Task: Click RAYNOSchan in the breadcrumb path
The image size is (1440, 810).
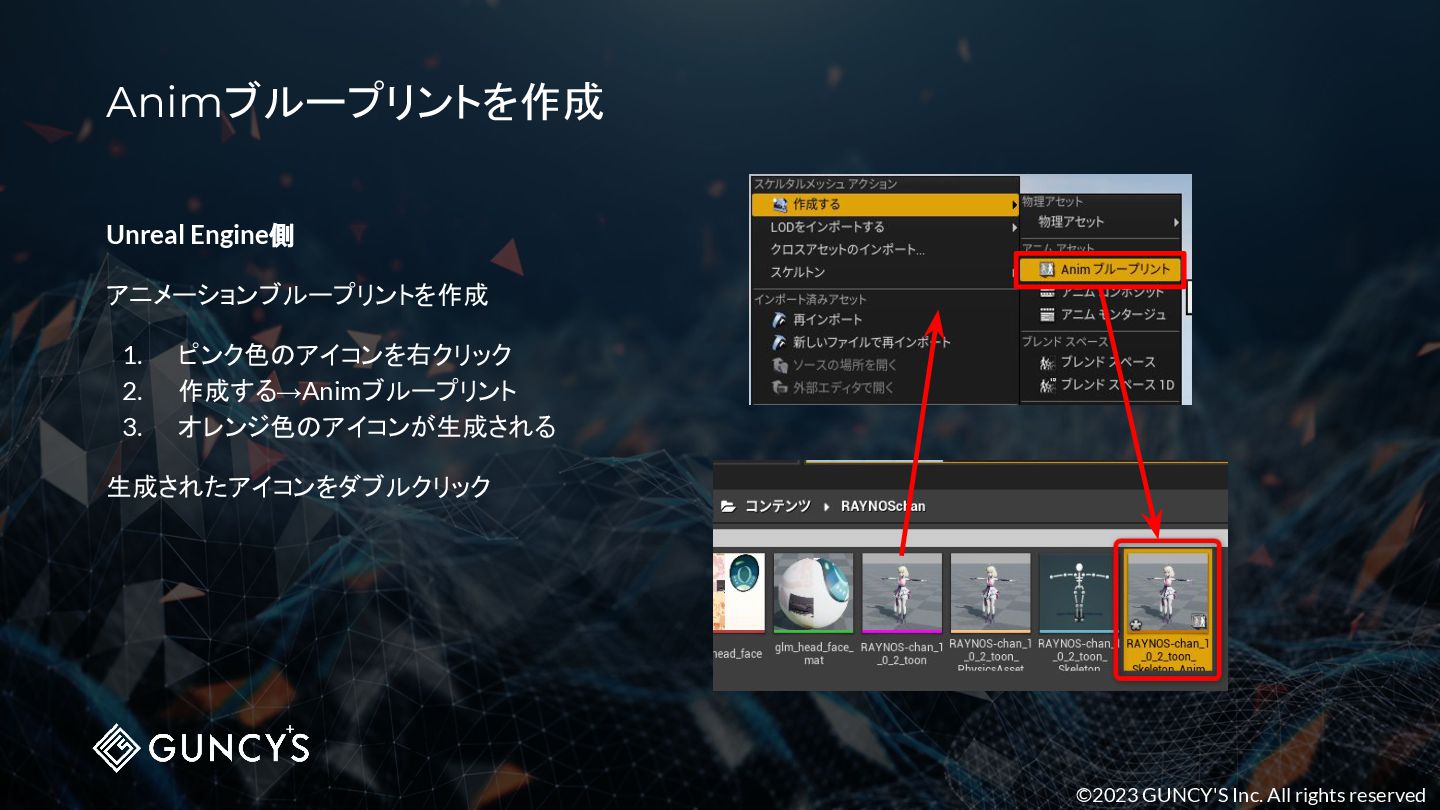Action: click(883, 506)
